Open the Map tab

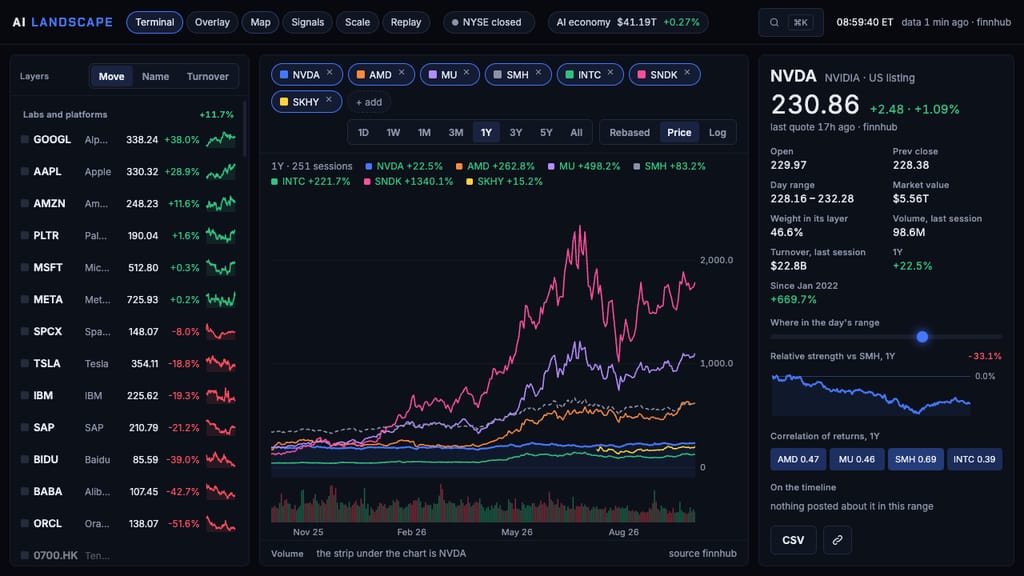(x=260, y=22)
